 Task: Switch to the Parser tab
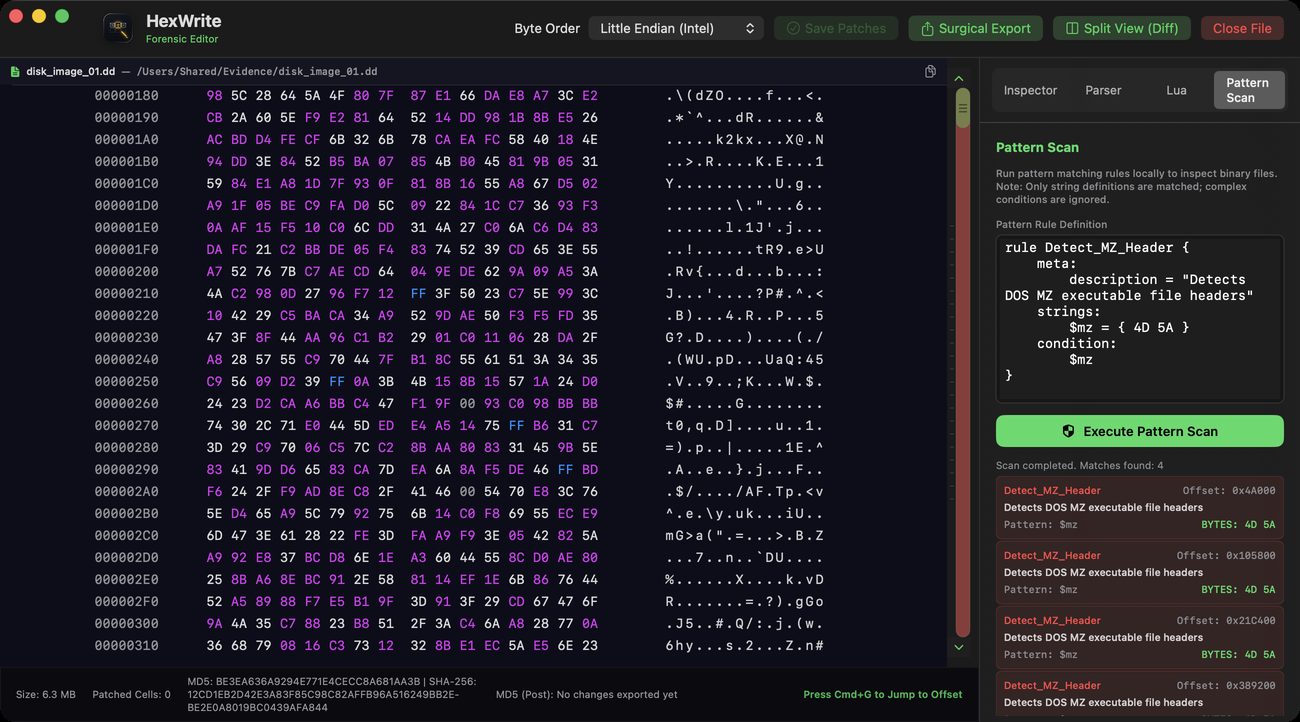coord(1103,90)
